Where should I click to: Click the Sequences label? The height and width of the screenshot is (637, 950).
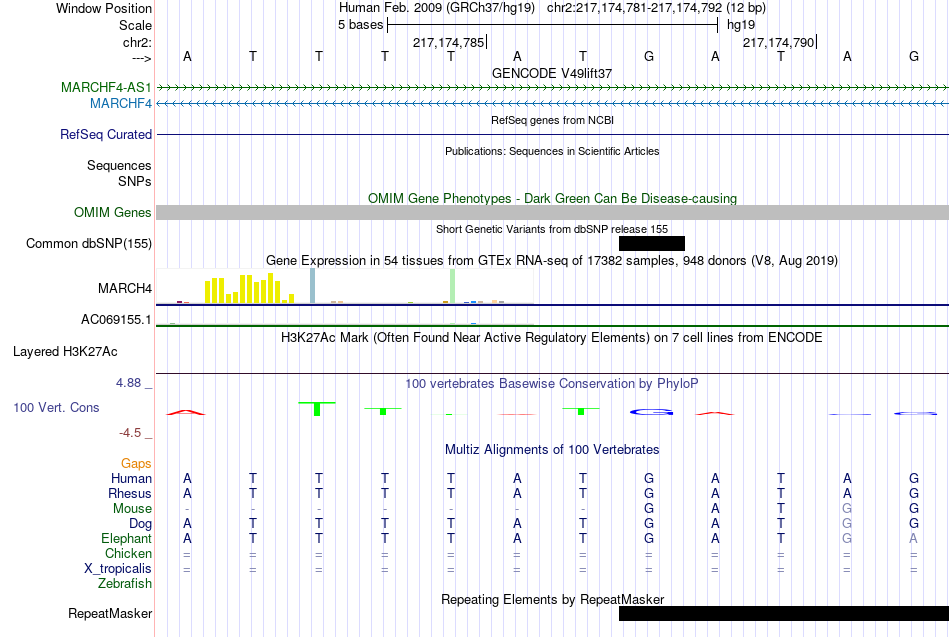pyautogui.click(x=119, y=165)
